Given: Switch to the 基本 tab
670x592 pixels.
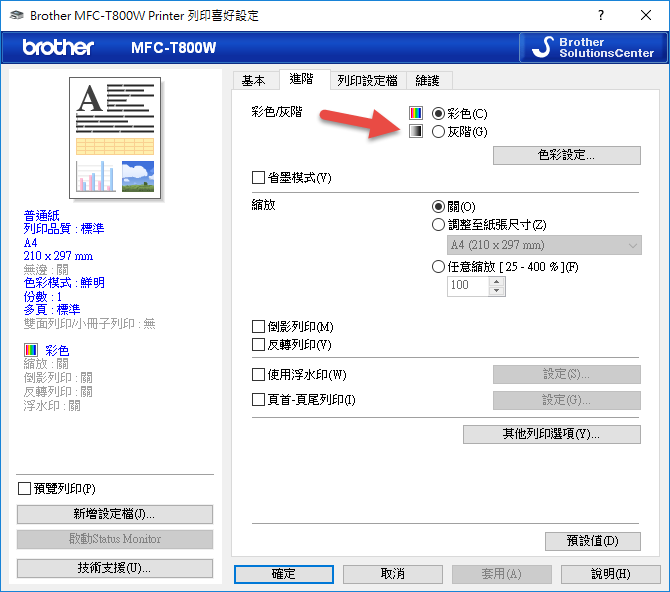Looking at the screenshot, I should 254,80.
